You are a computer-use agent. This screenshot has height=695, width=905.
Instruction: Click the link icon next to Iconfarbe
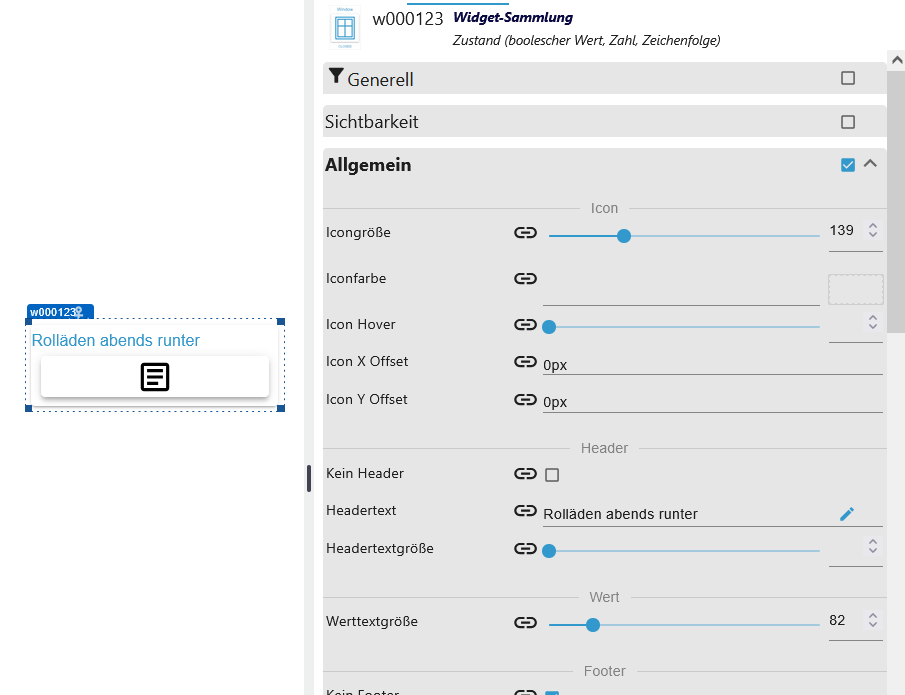pos(526,279)
